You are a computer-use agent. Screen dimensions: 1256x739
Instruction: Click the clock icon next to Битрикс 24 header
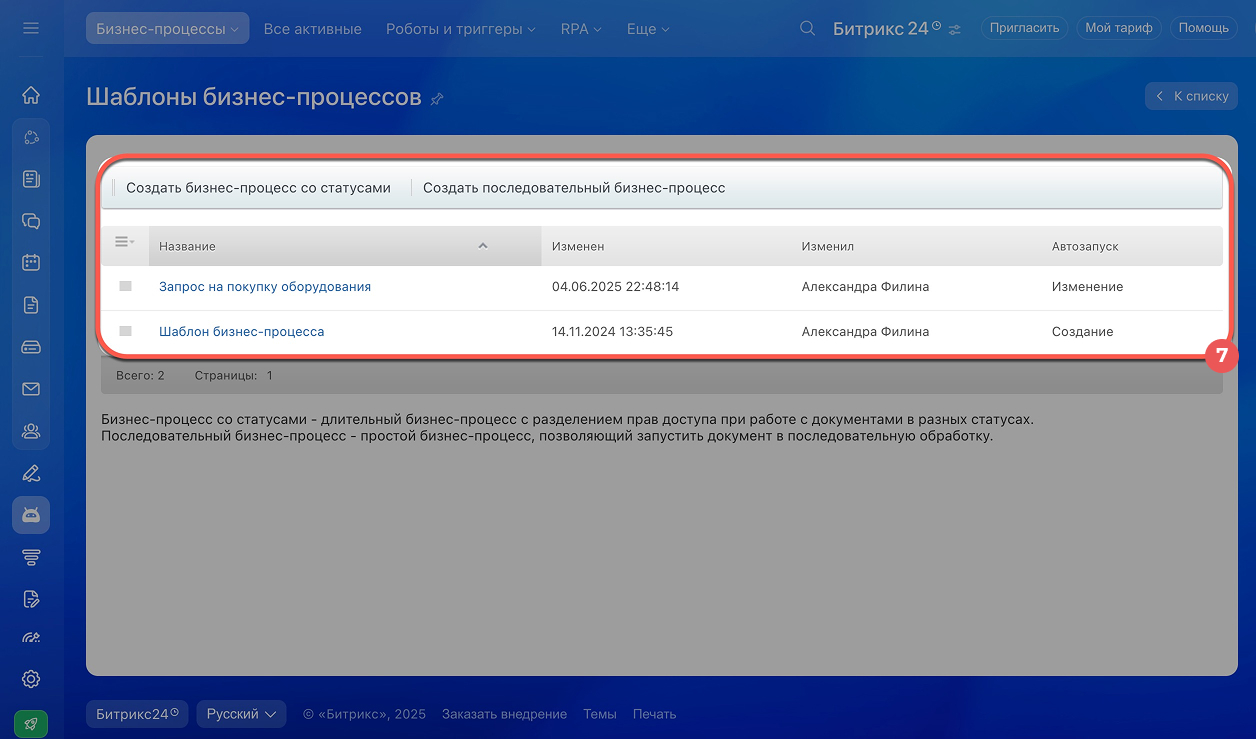(x=937, y=26)
